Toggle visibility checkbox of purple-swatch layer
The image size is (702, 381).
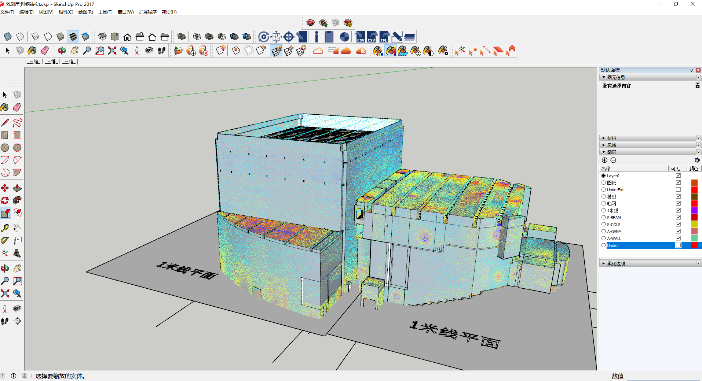(x=678, y=210)
